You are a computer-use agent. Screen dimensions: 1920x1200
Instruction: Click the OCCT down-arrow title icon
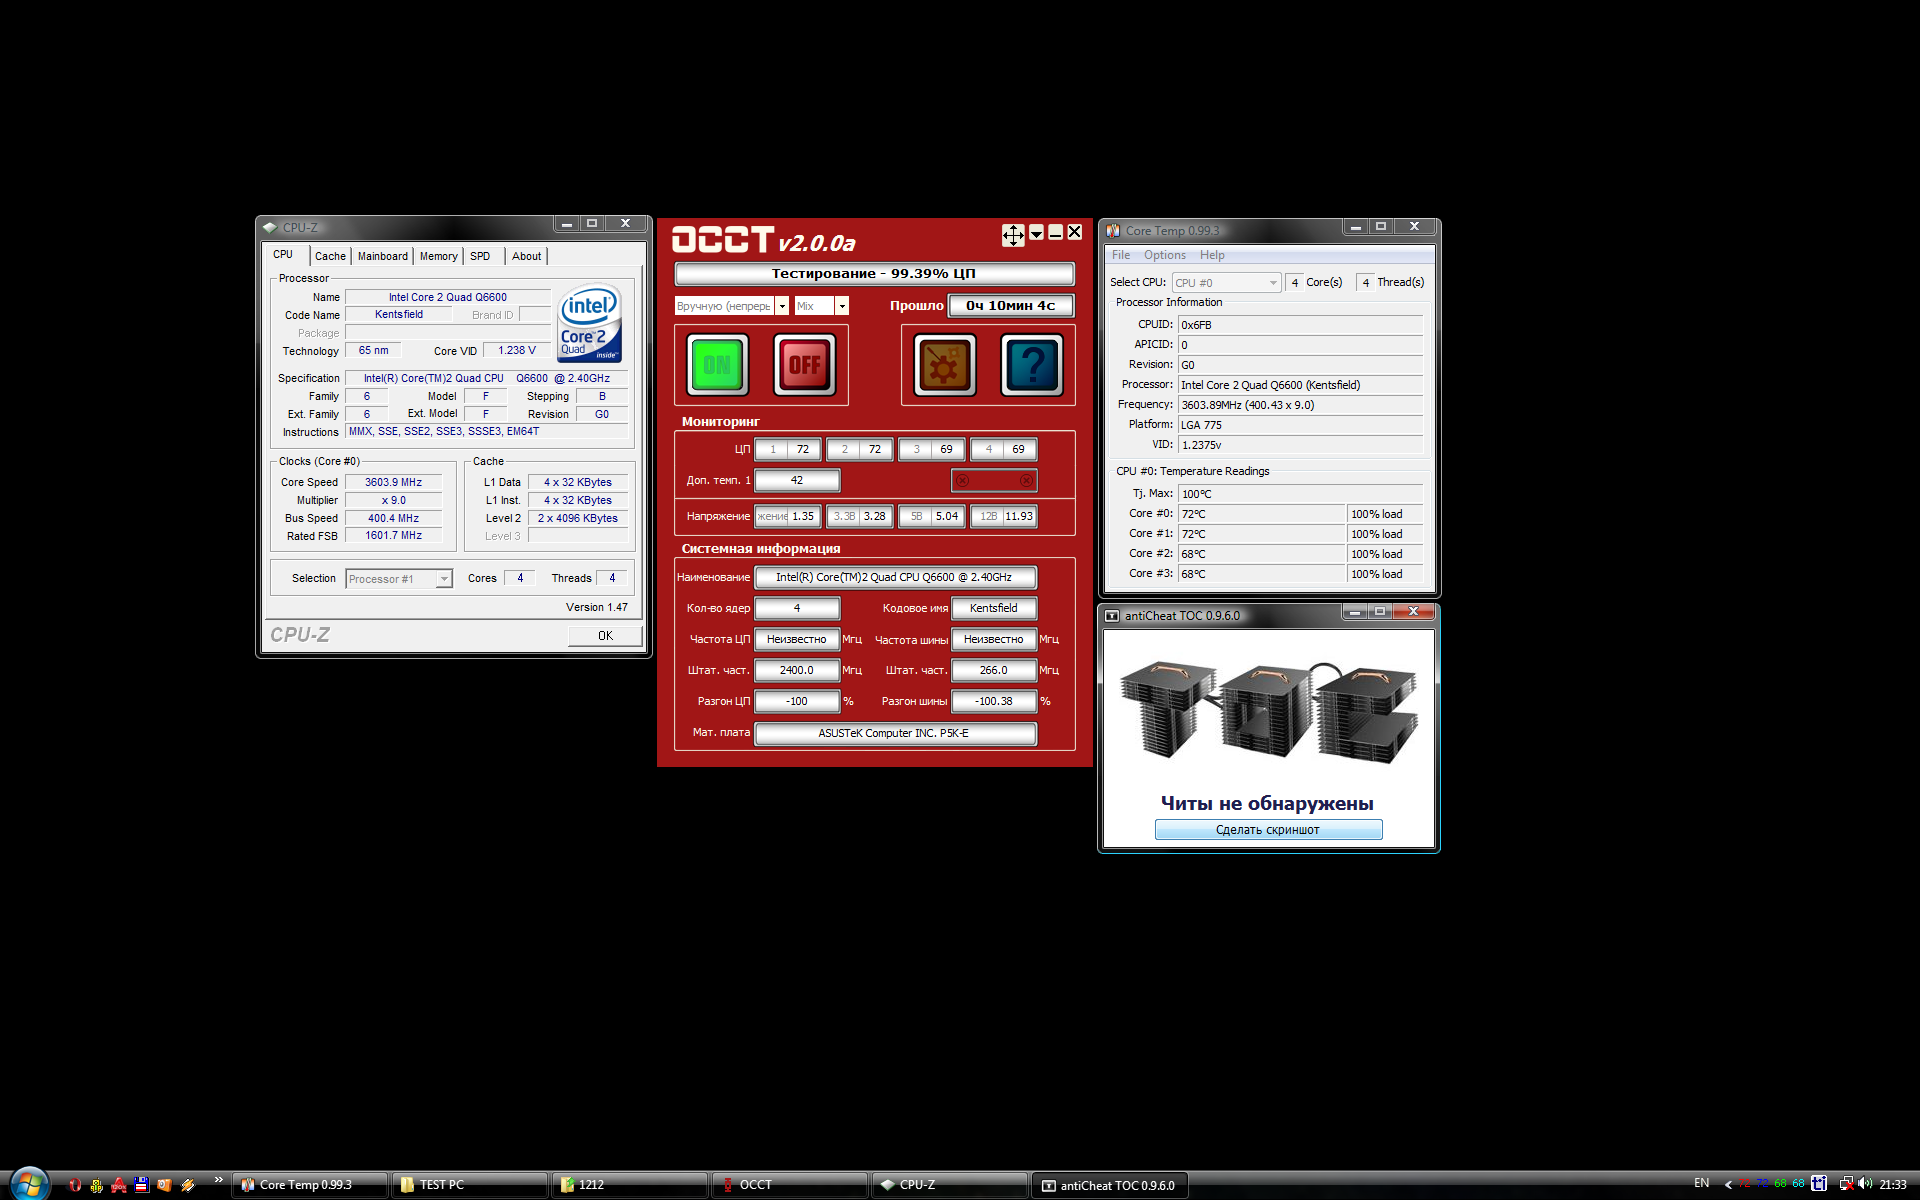click(1037, 233)
